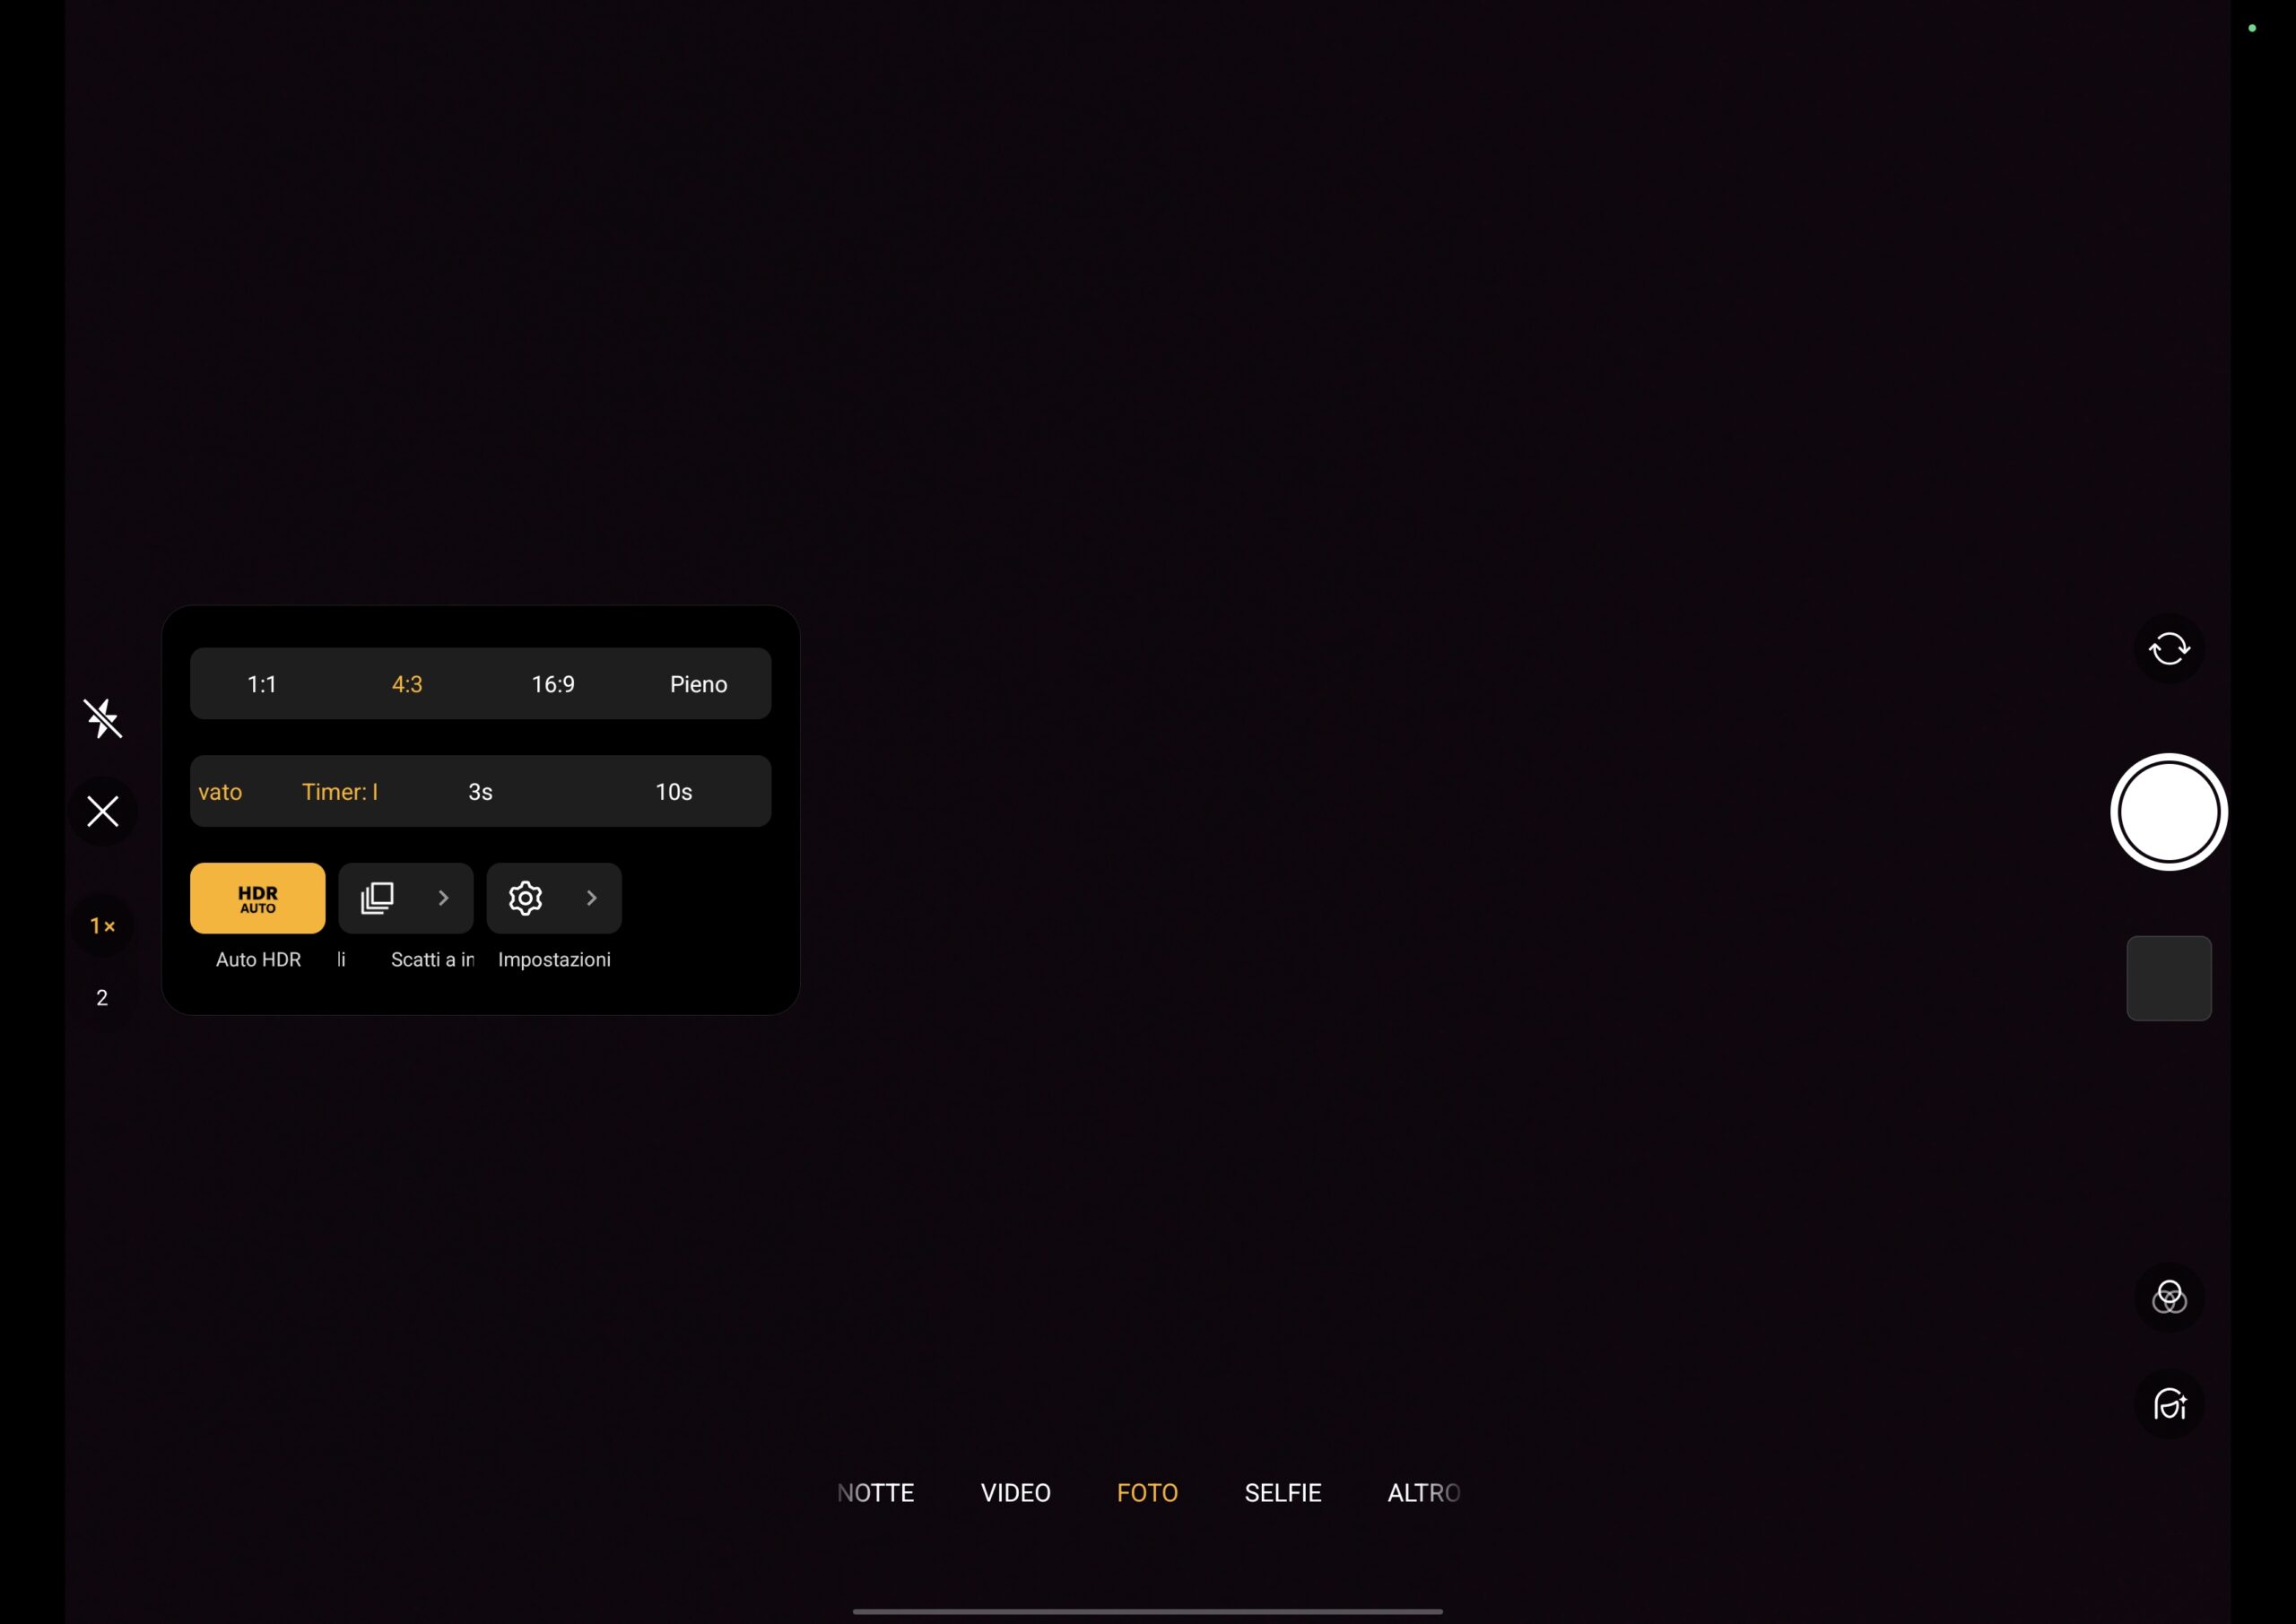Choose 1:1 aspect ratio
Screen dimensions: 2296x1624
click(262, 684)
